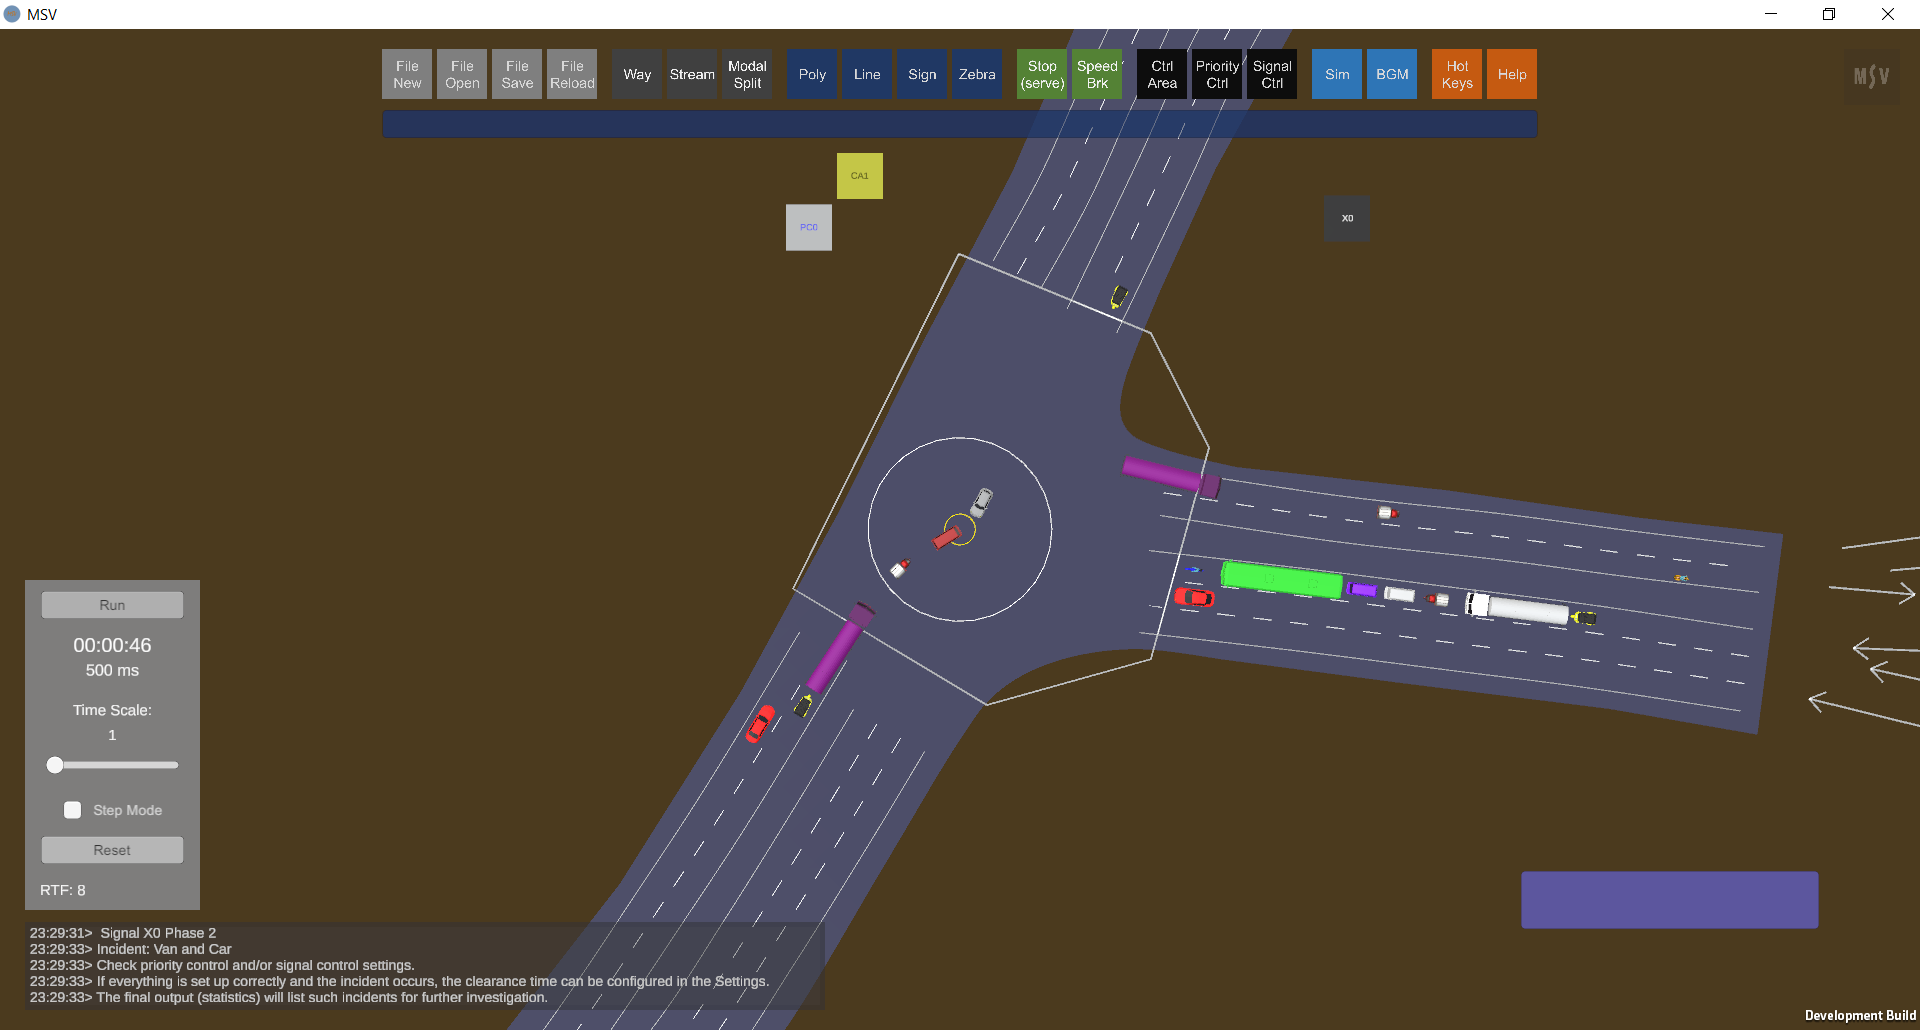Select the Zebra crossing tool

coord(977,75)
